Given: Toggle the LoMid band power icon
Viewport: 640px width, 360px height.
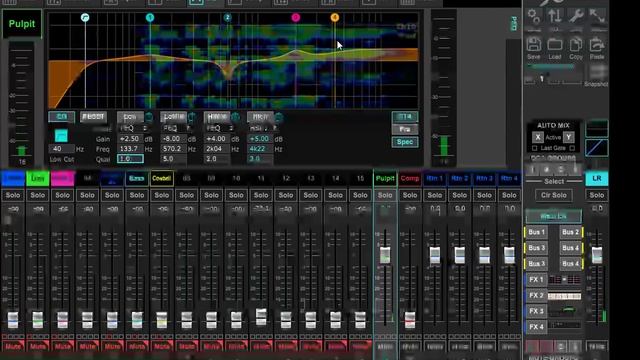Looking at the screenshot, I should click(192, 117).
